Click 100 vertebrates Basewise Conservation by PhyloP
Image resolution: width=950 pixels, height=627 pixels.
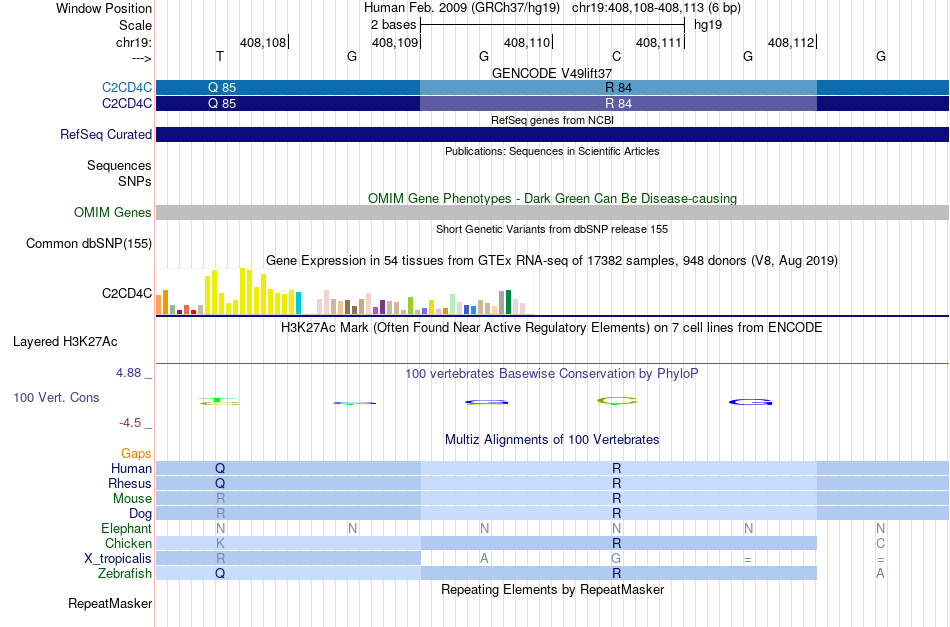[x=552, y=373]
